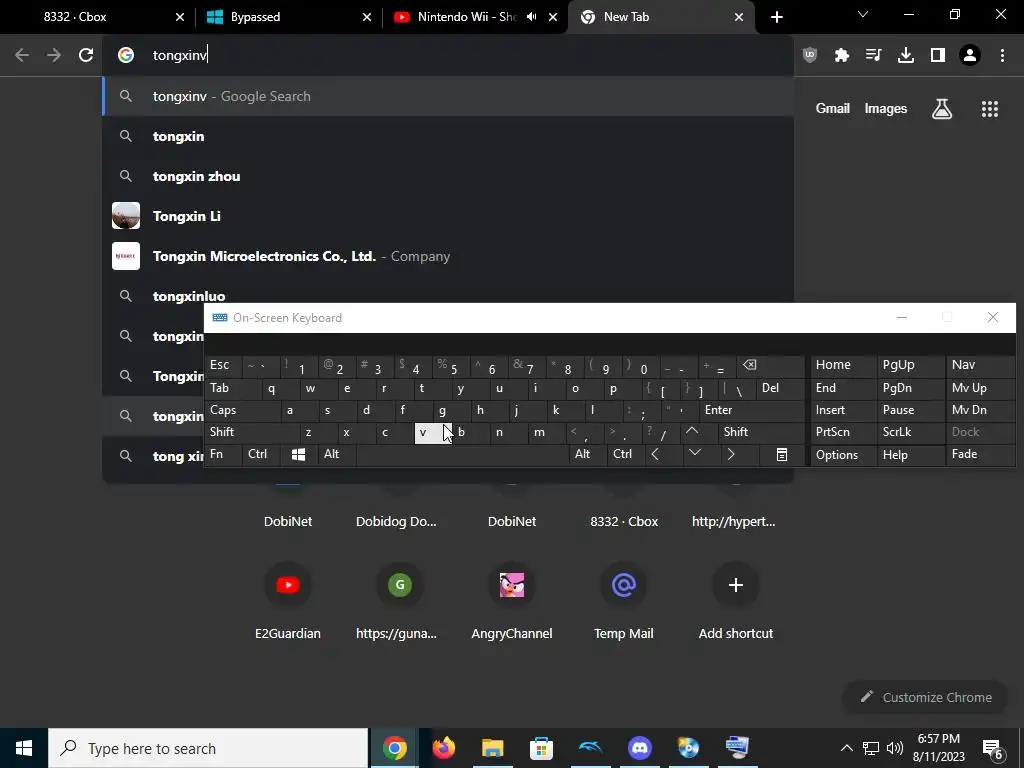Click the Windows Start button
The width and height of the screenshot is (1024, 768).
(24, 748)
